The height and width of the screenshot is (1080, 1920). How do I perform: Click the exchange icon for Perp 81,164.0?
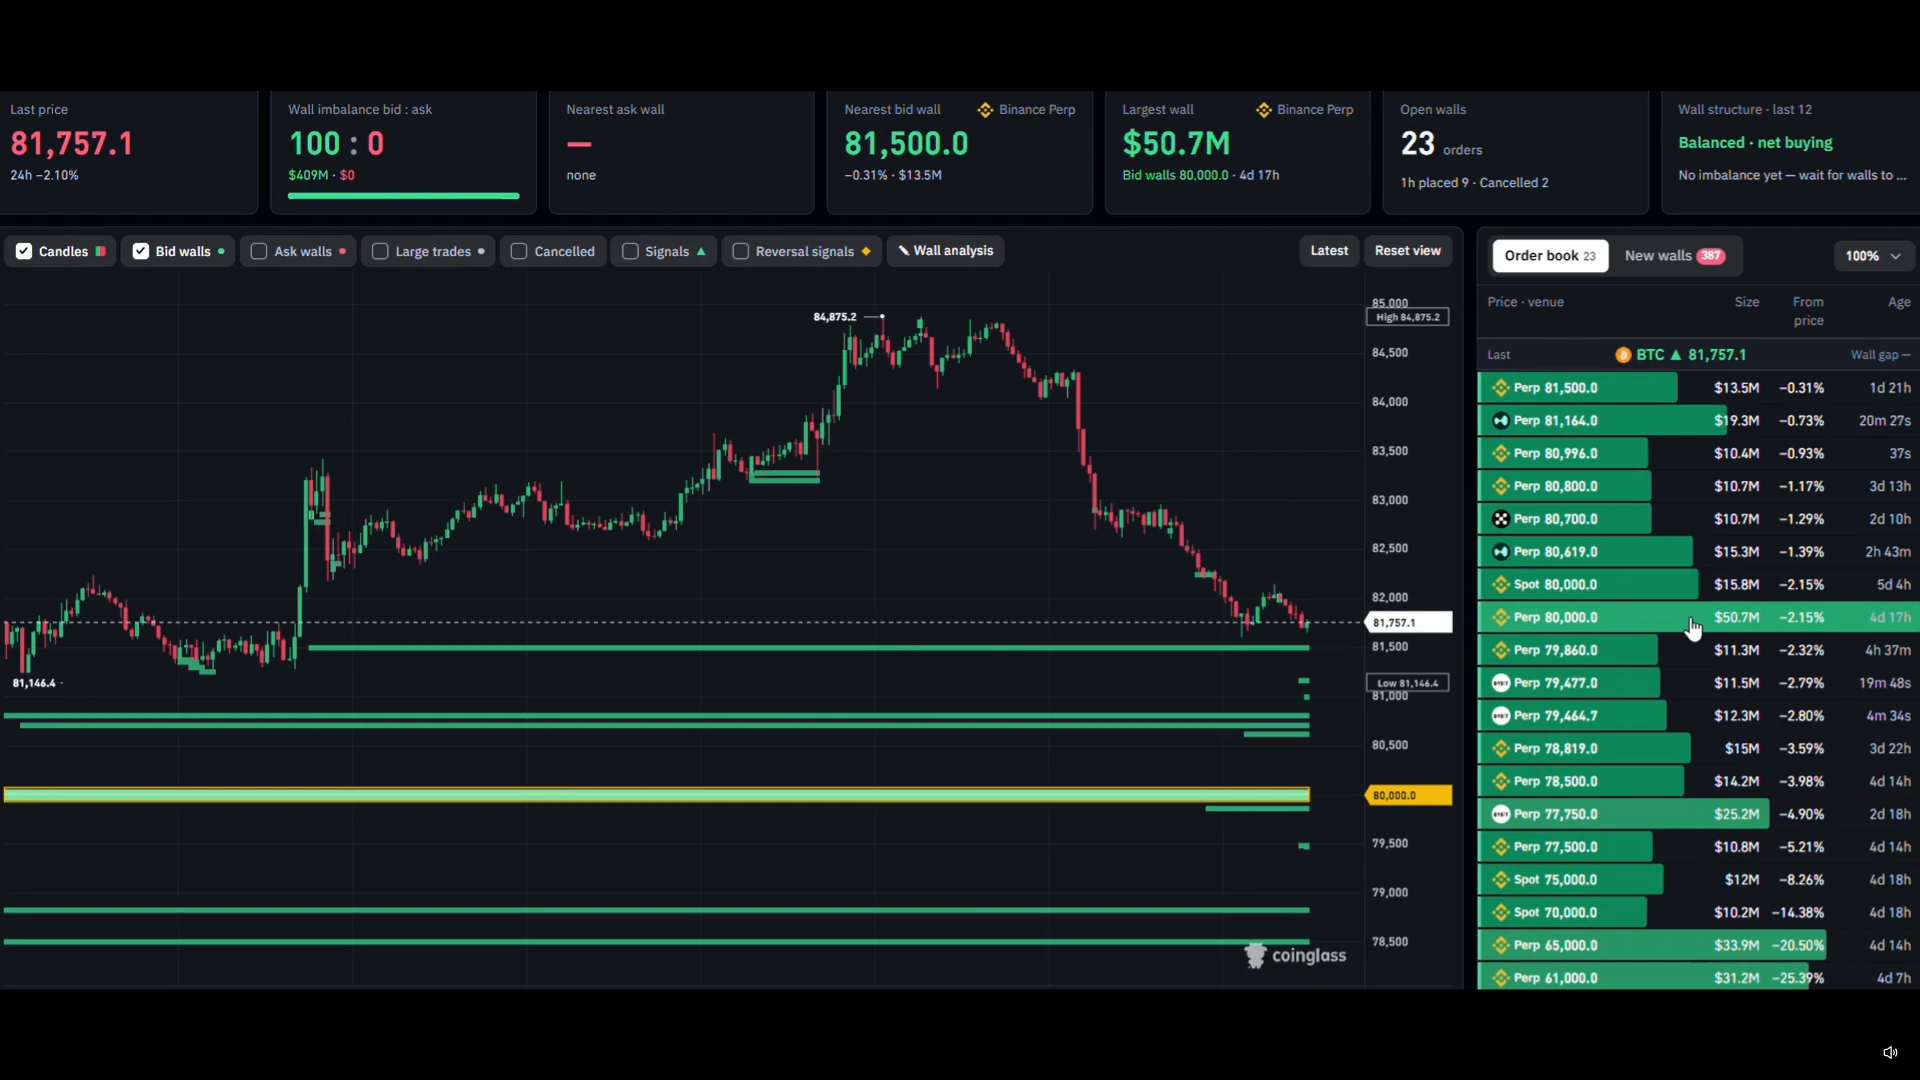1500,421
